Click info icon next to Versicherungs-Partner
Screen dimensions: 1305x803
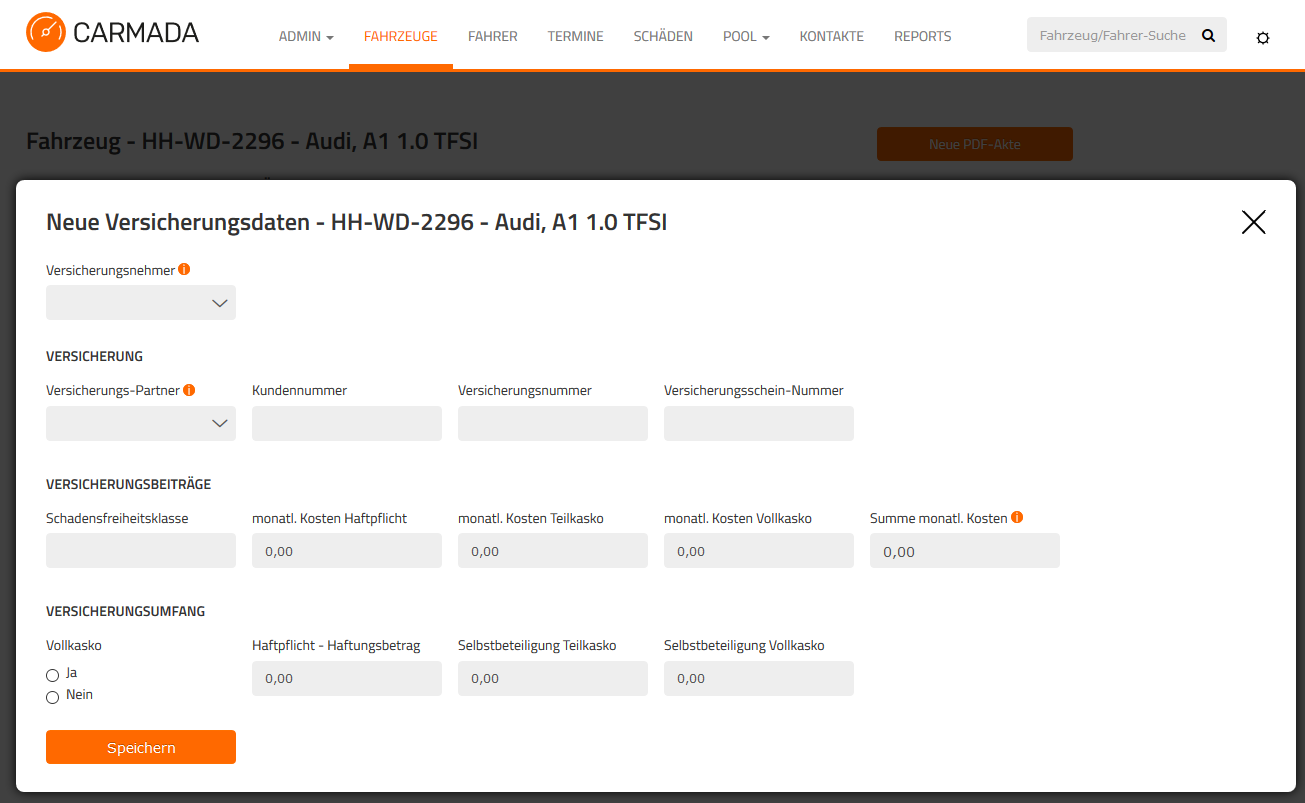189,390
